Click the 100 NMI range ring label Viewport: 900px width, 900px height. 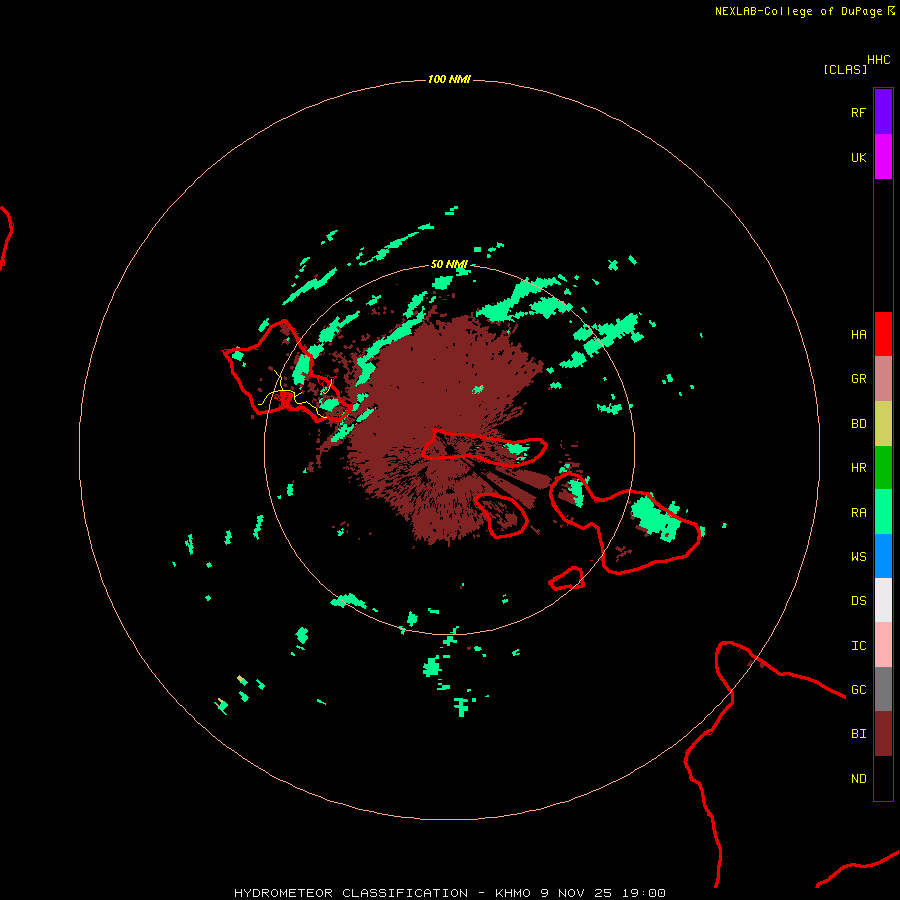(x=449, y=79)
